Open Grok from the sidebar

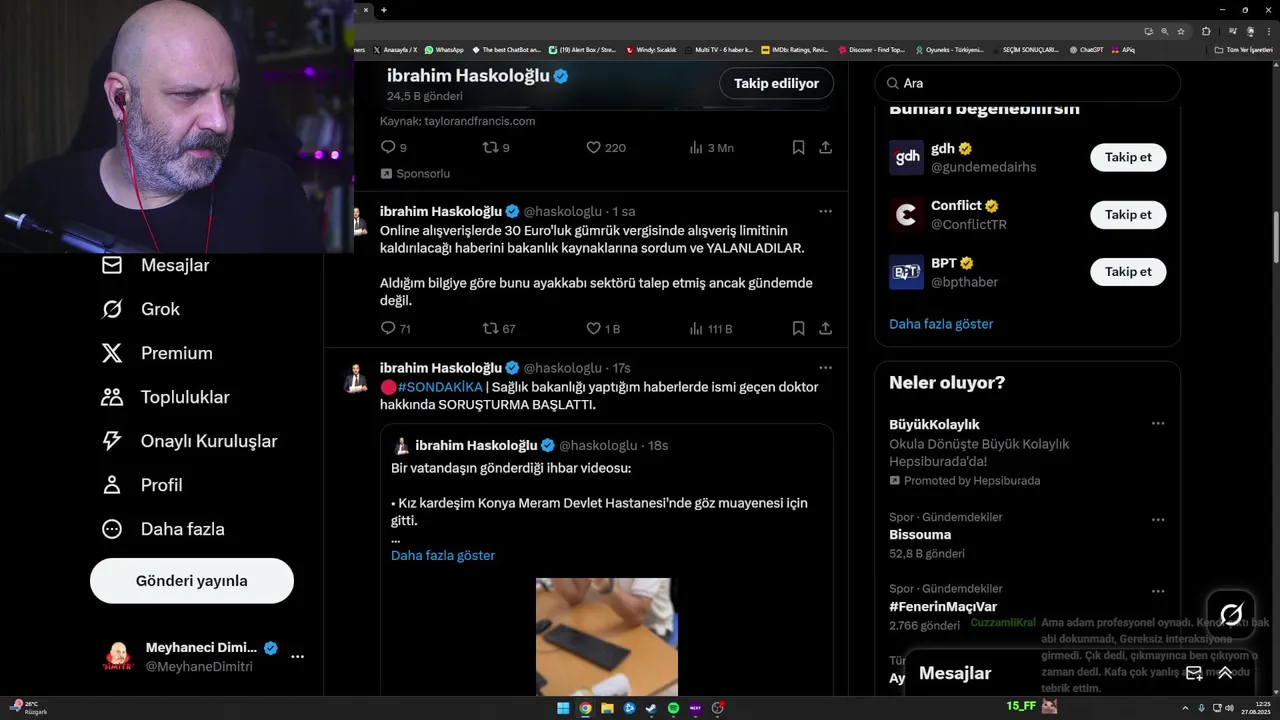pyautogui.click(x=140, y=309)
